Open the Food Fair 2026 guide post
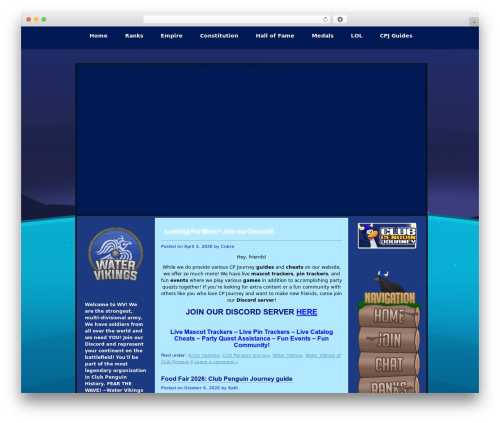This screenshot has height=423, width=500. coord(226,379)
